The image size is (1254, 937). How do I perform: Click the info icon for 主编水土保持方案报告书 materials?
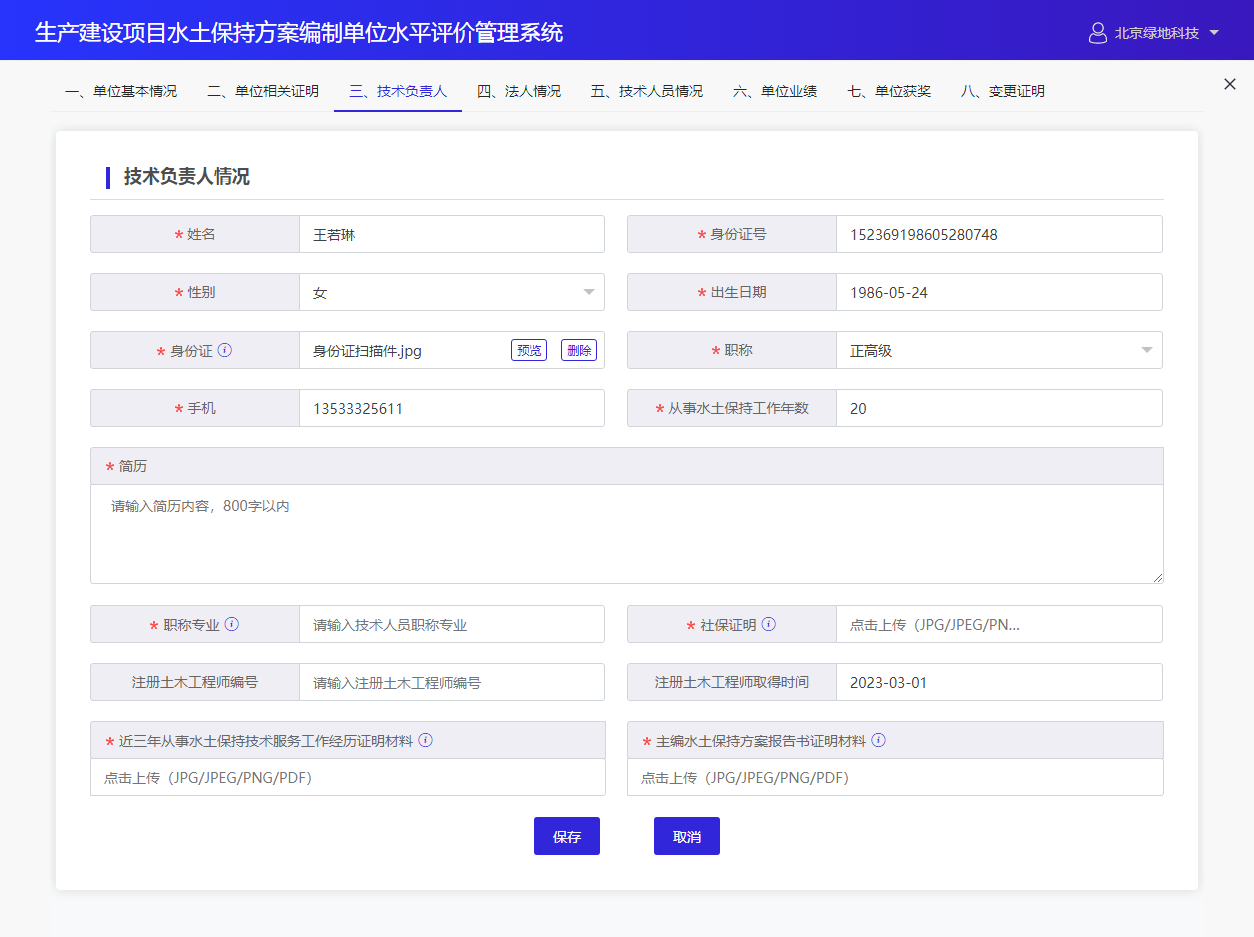pos(878,740)
